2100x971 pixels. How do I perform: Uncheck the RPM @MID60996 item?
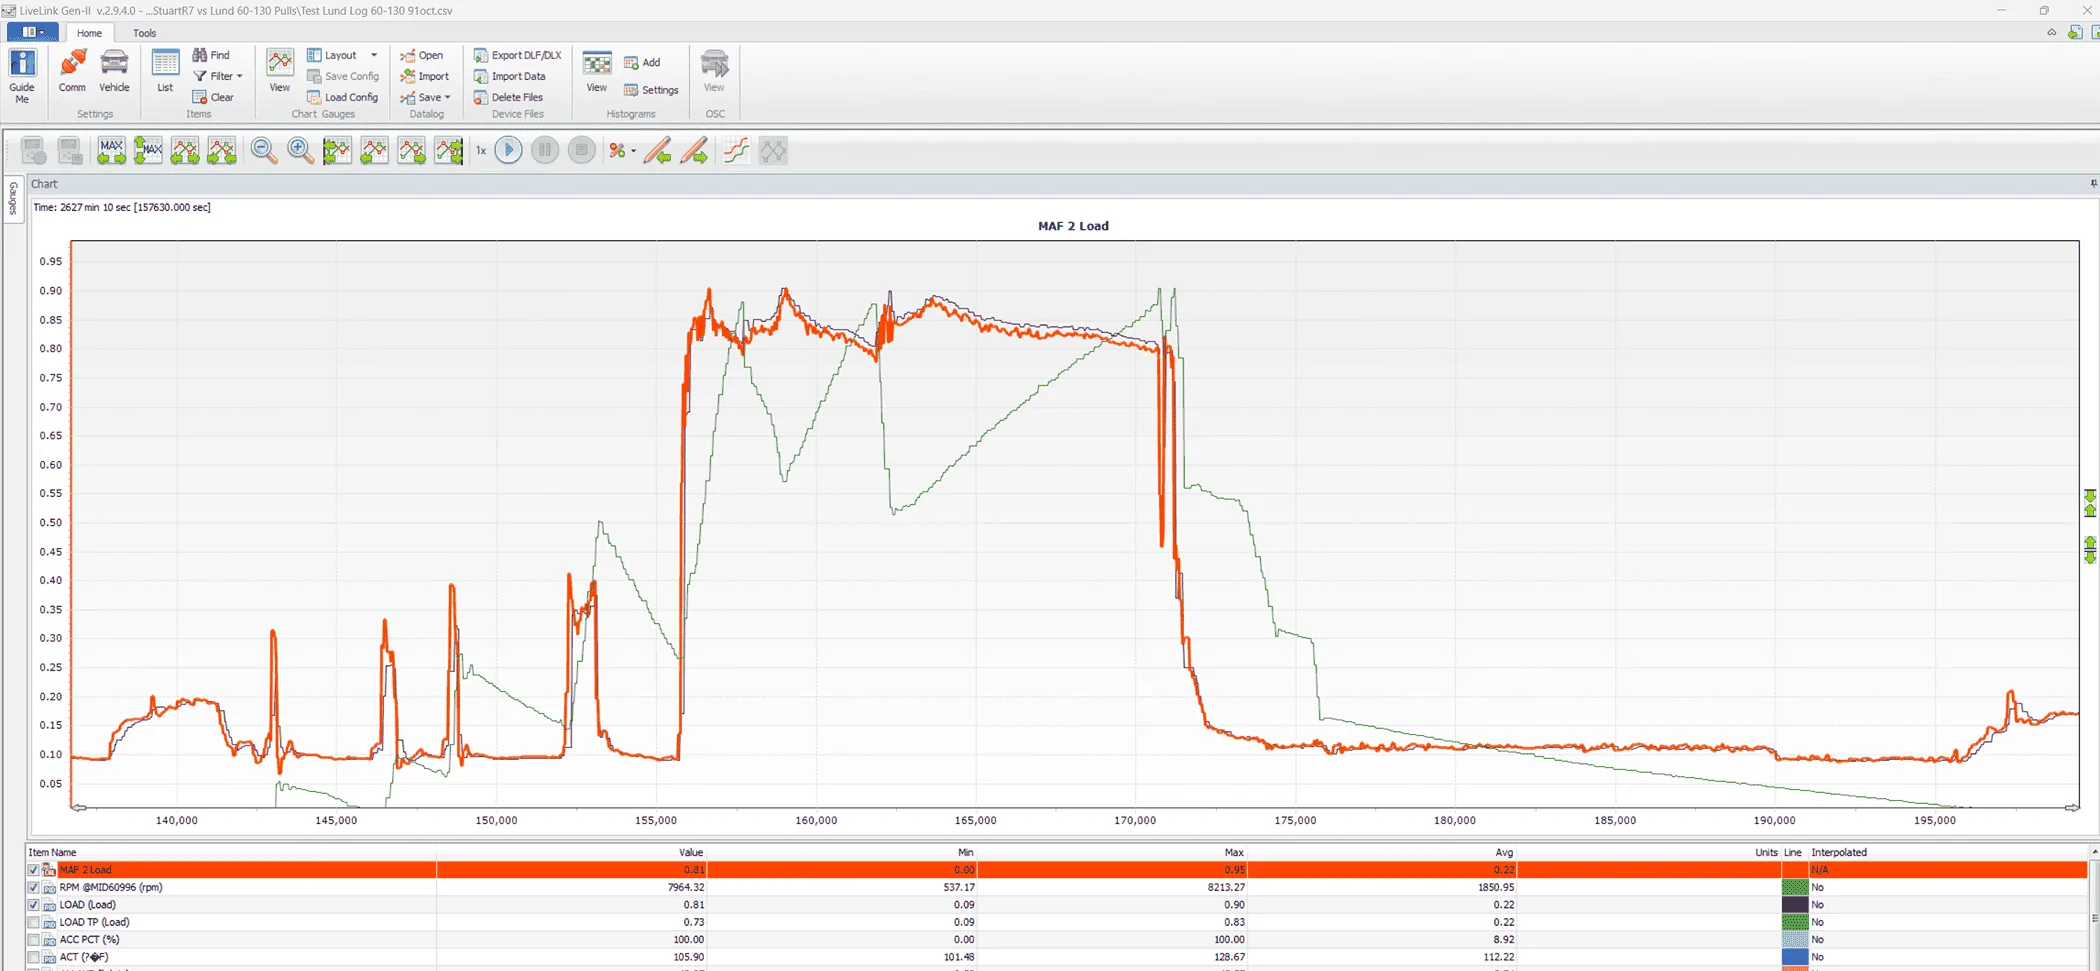[33, 887]
